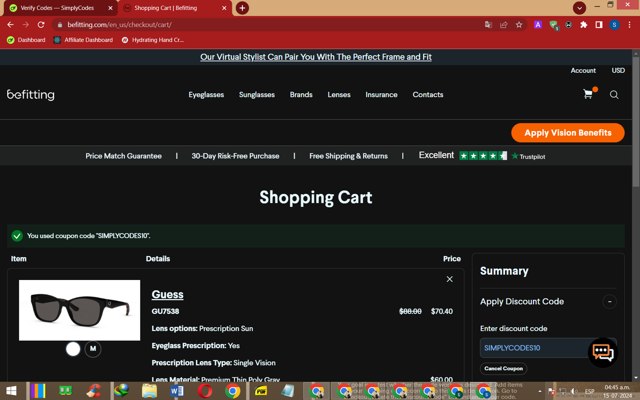Viewport: 640px width, 400px height.
Task: Open the Chrome three-dot menu
Action: [x=629, y=25]
